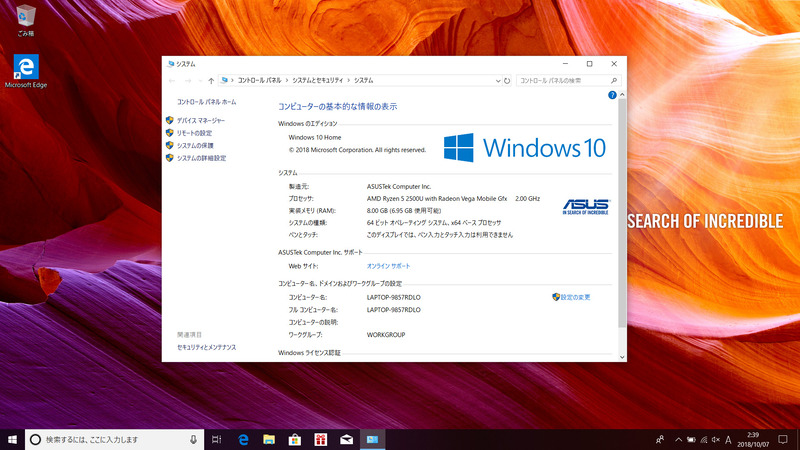Open the clock showing 2018/10/07
800x450 pixels.
pos(753,440)
